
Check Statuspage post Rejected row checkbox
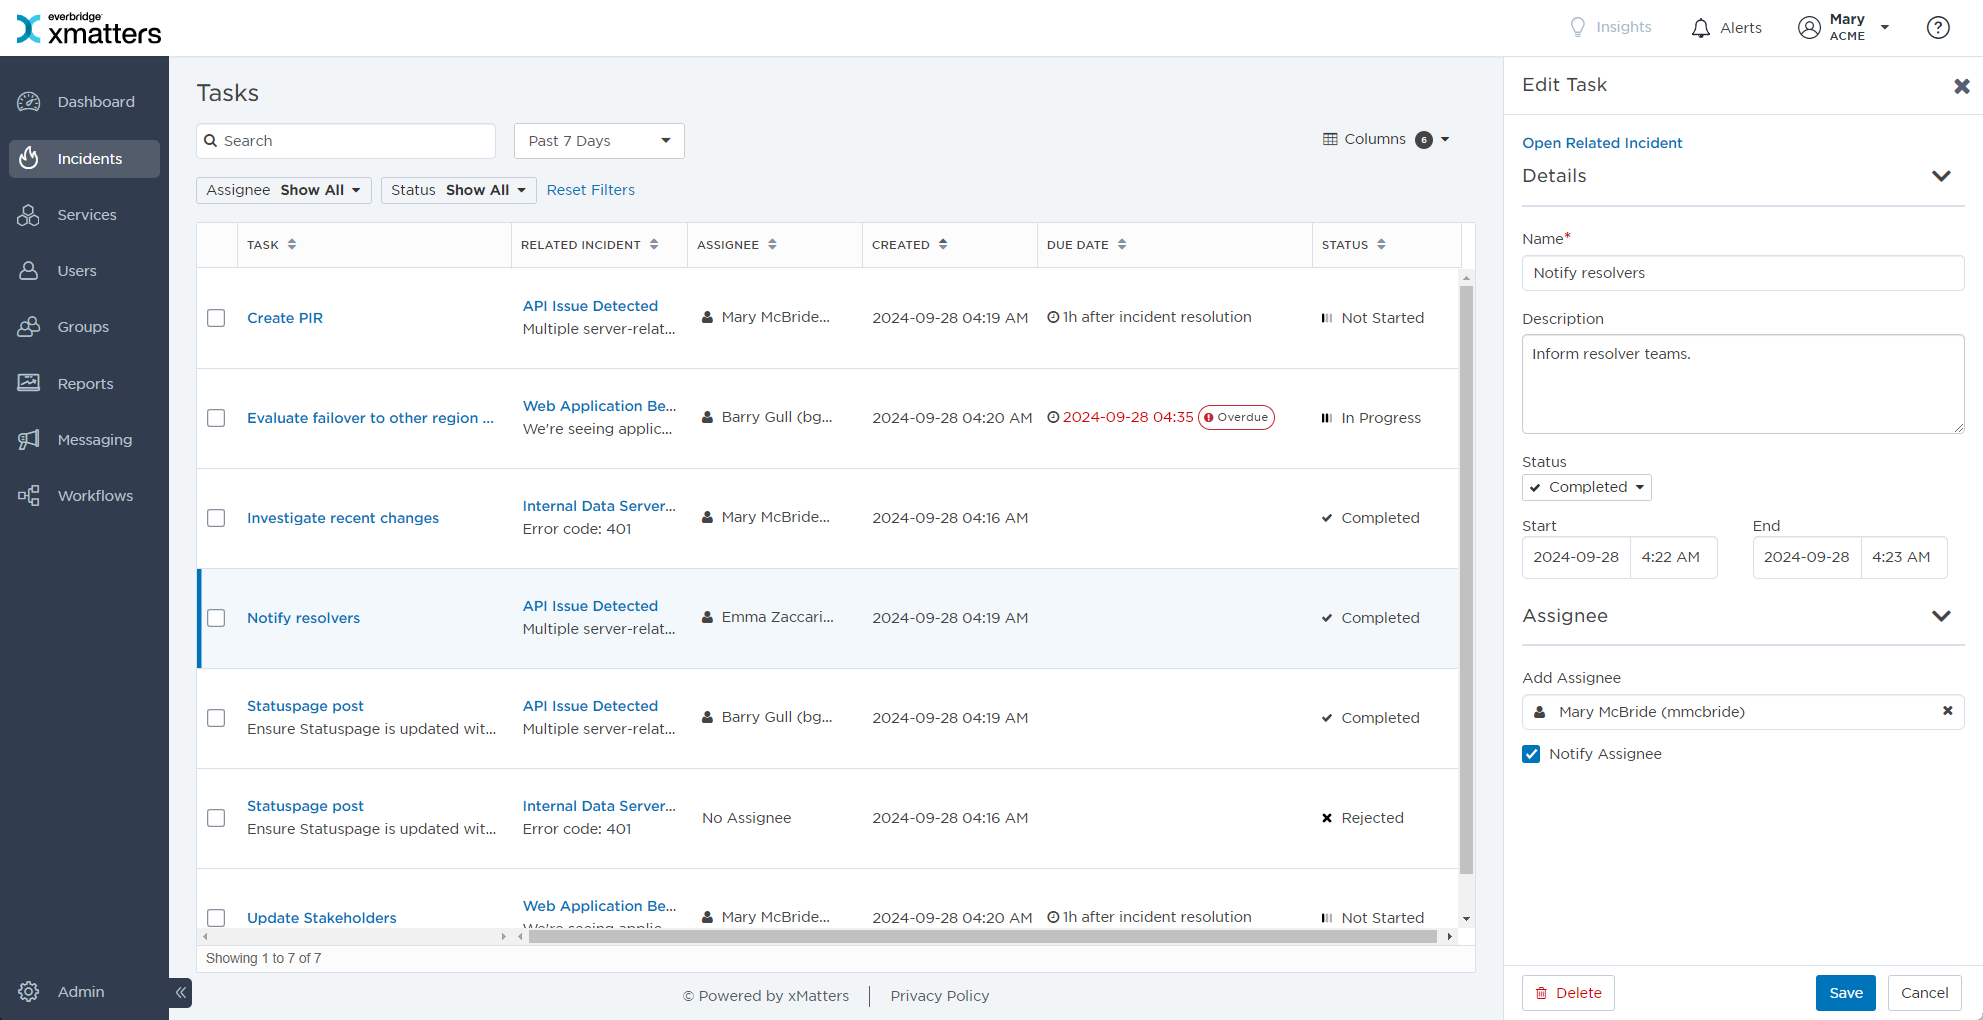click(x=216, y=818)
